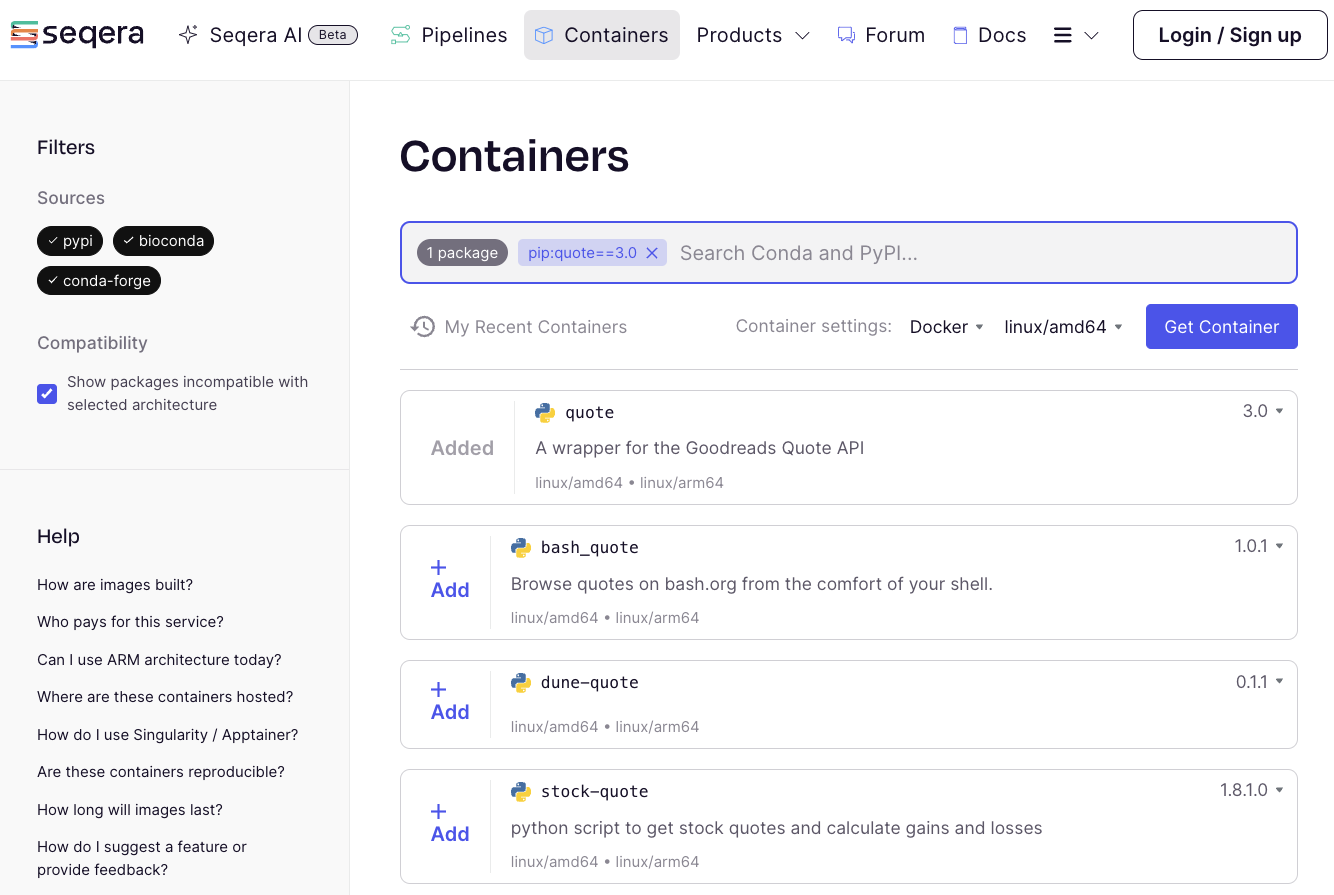This screenshot has height=895, width=1334.
Task: Click the Python icon next to quote package
Action: click(544, 412)
